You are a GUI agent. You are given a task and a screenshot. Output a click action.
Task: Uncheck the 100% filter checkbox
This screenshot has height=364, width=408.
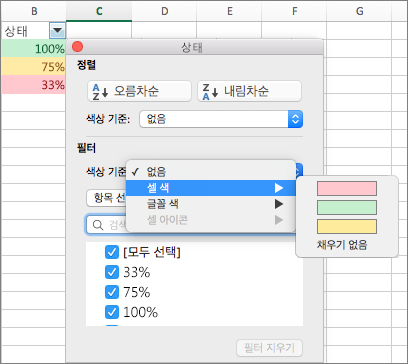[x=112, y=312]
